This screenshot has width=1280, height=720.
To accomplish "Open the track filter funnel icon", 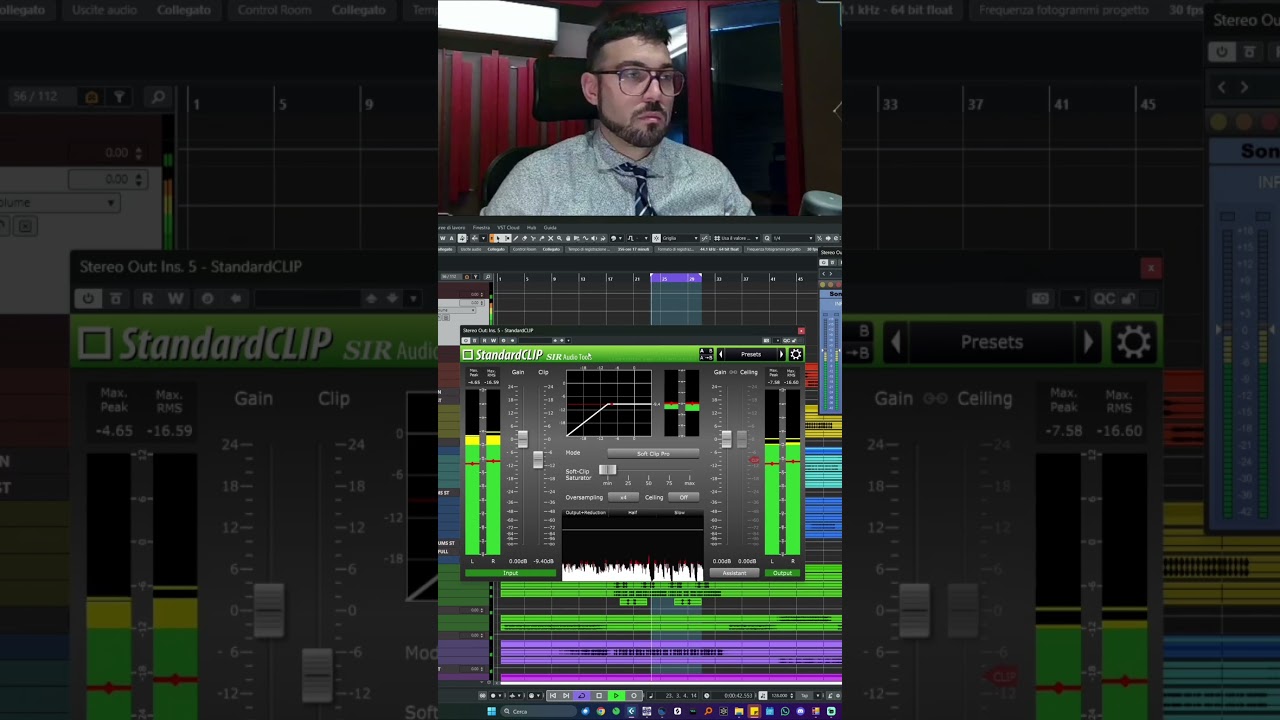I will point(476,277).
